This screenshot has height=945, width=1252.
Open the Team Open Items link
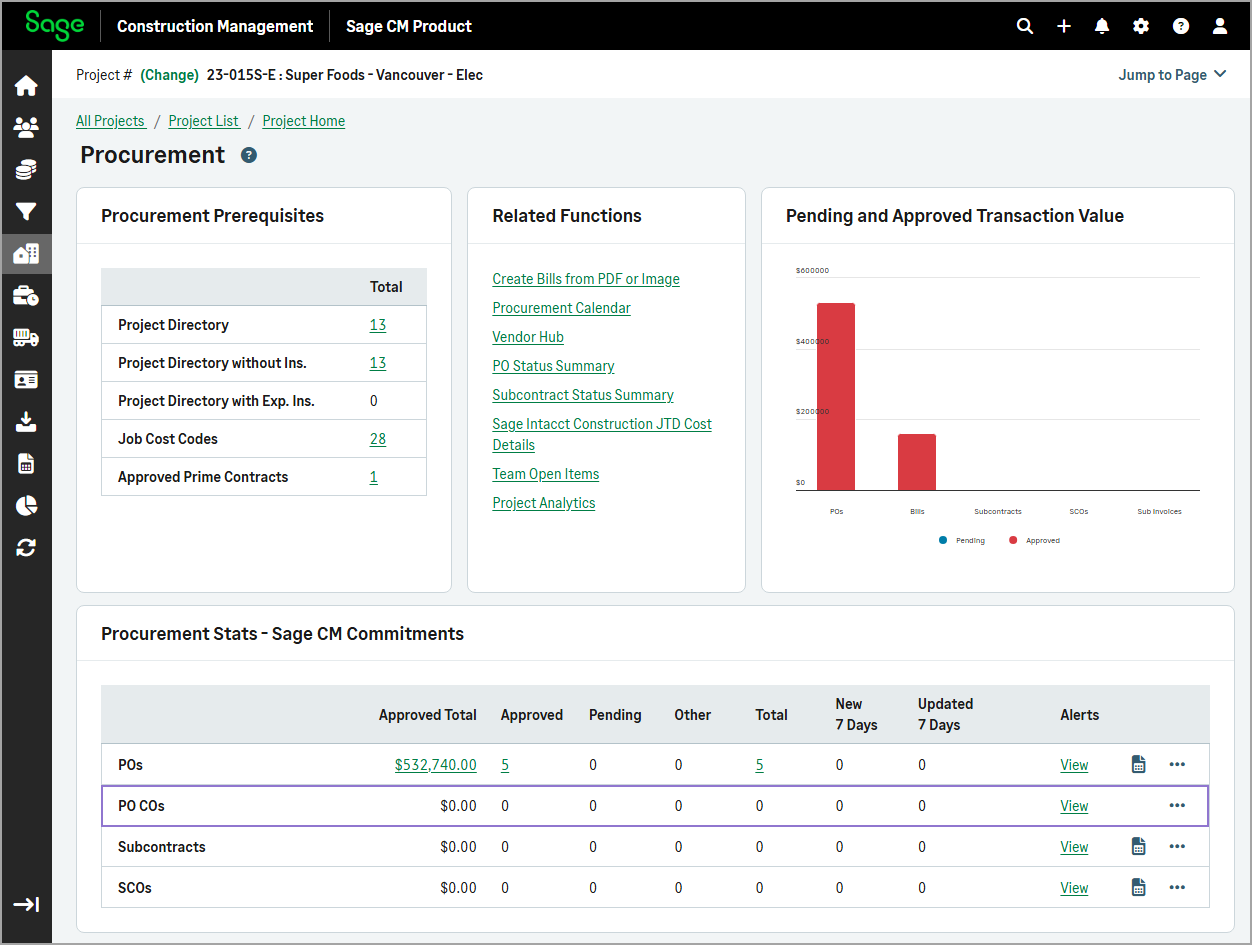(x=546, y=474)
